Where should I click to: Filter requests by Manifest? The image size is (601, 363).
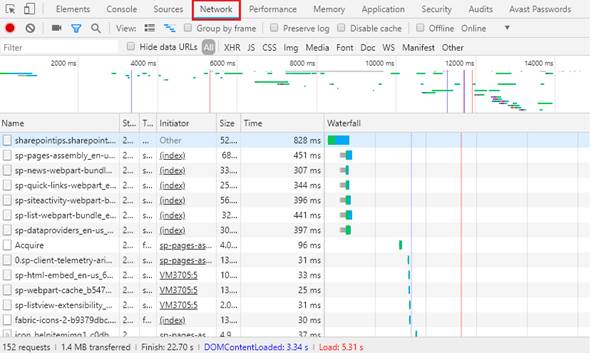coord(418,48)
